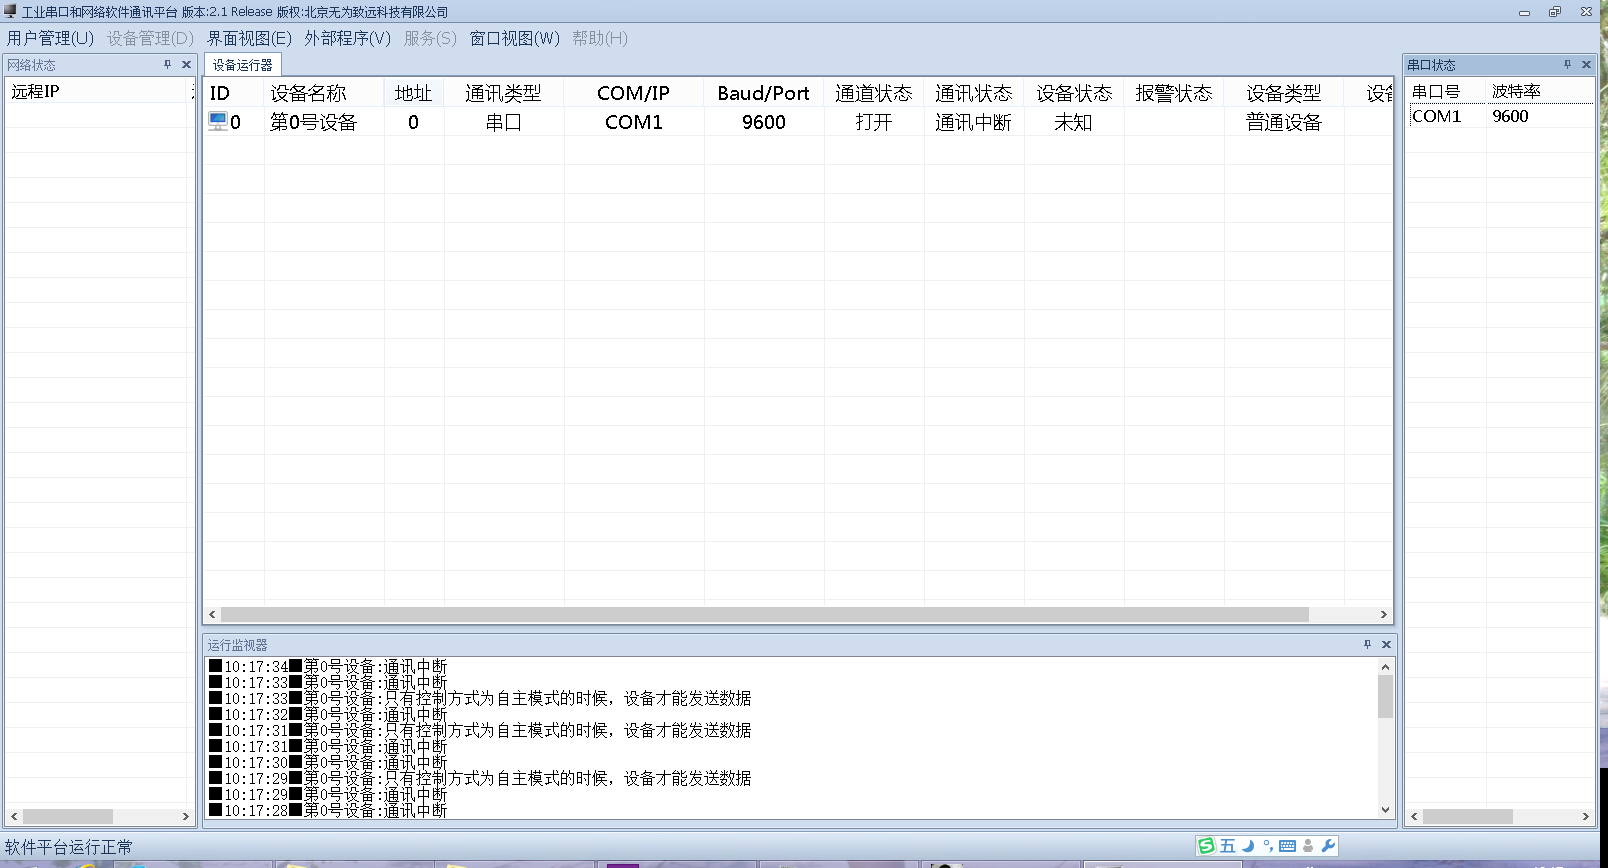Click the 通讯中断 status cell in device row

[974, 122]
